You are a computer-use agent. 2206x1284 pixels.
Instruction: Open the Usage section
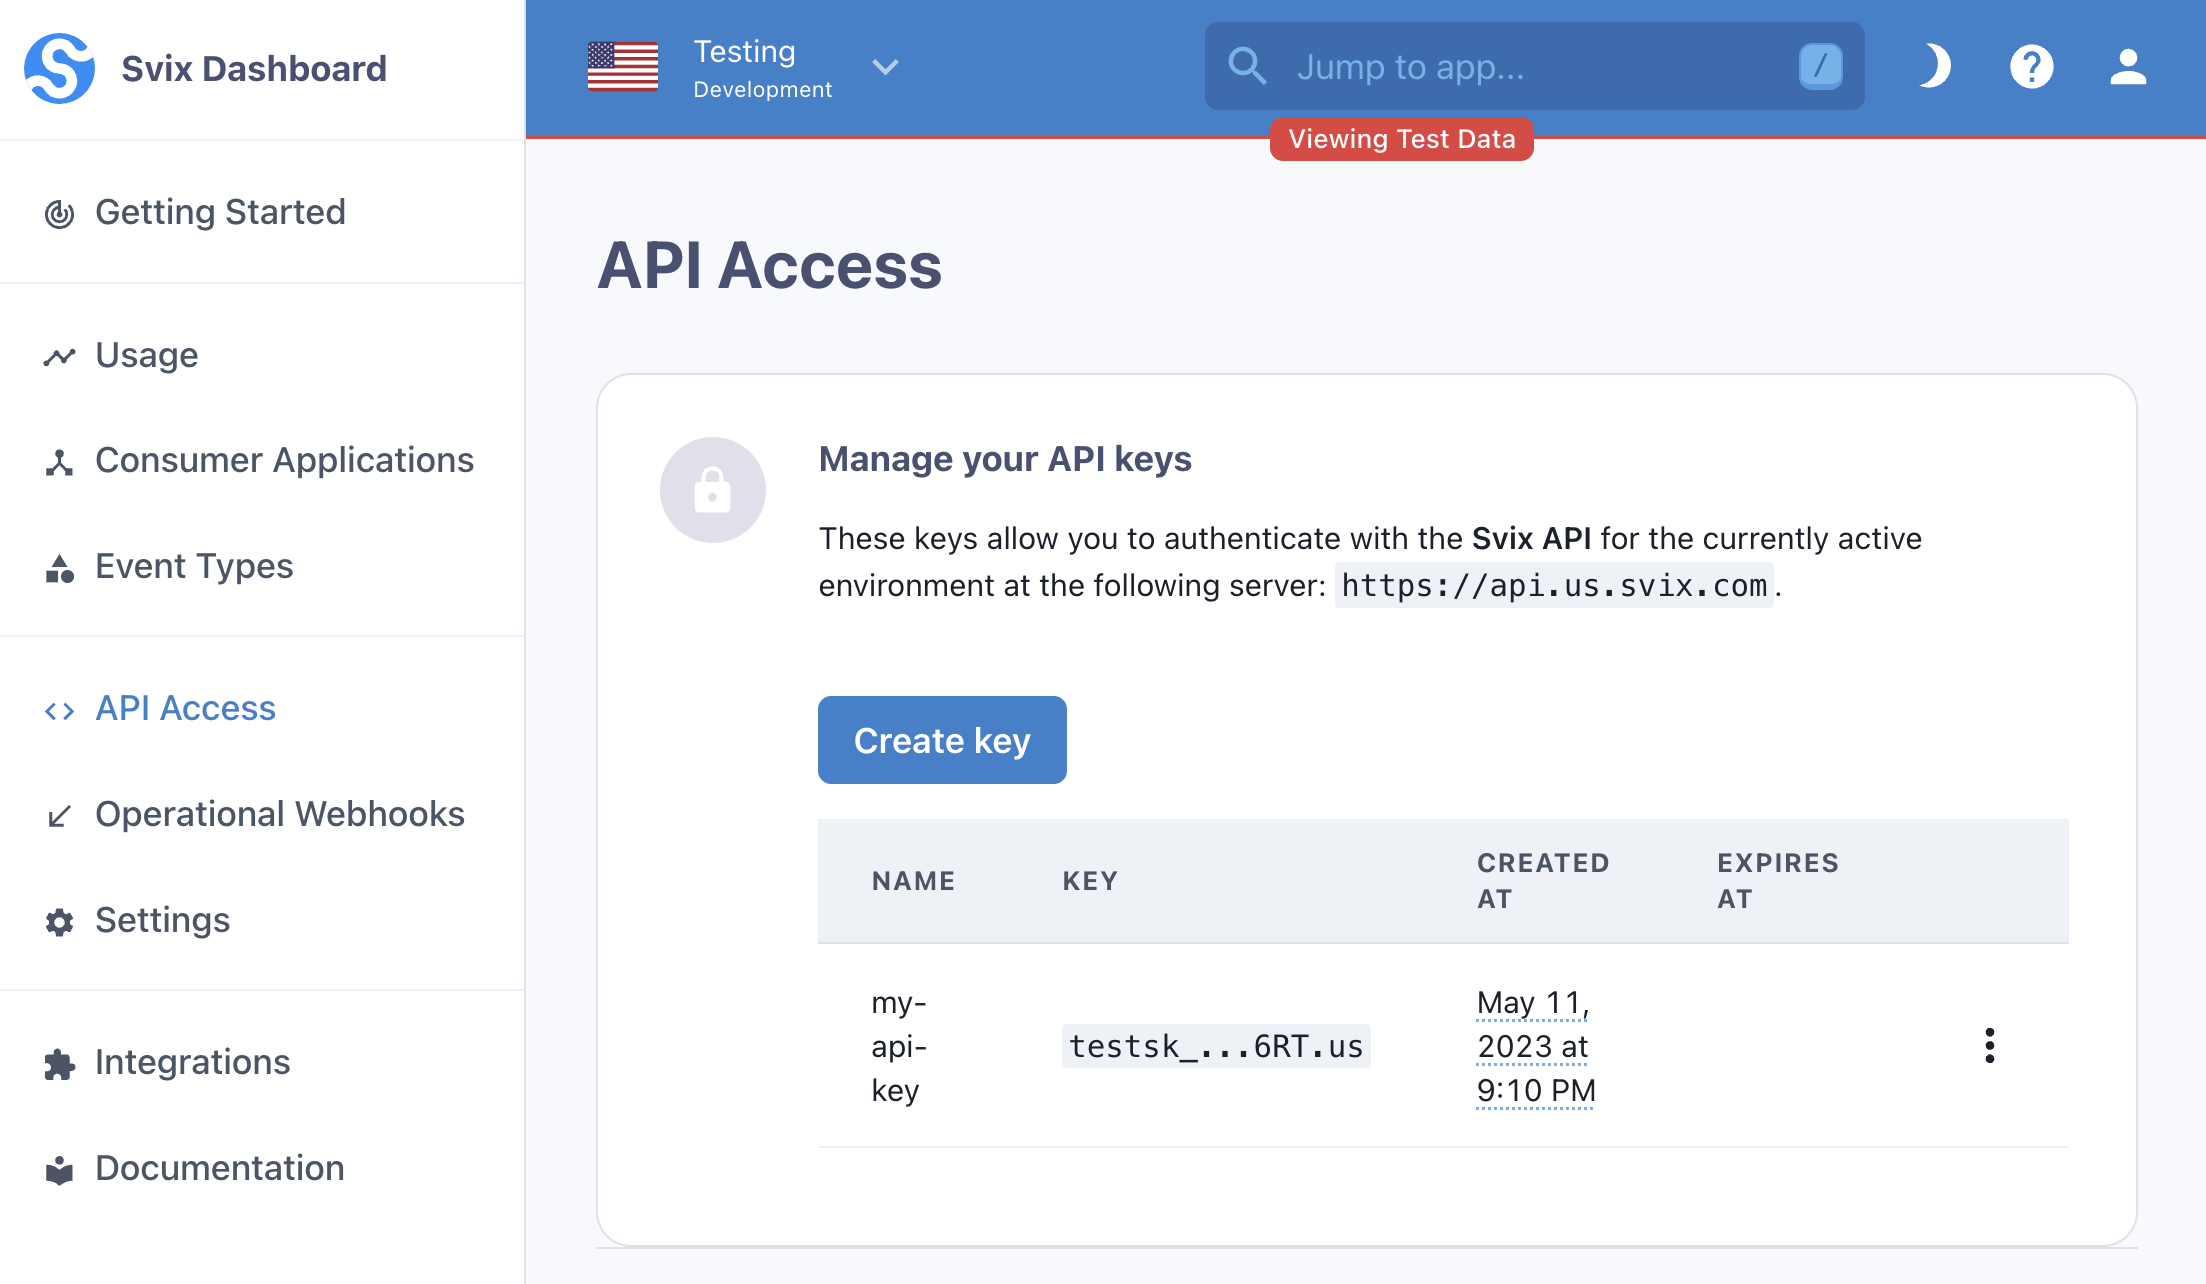click(146, 355)
